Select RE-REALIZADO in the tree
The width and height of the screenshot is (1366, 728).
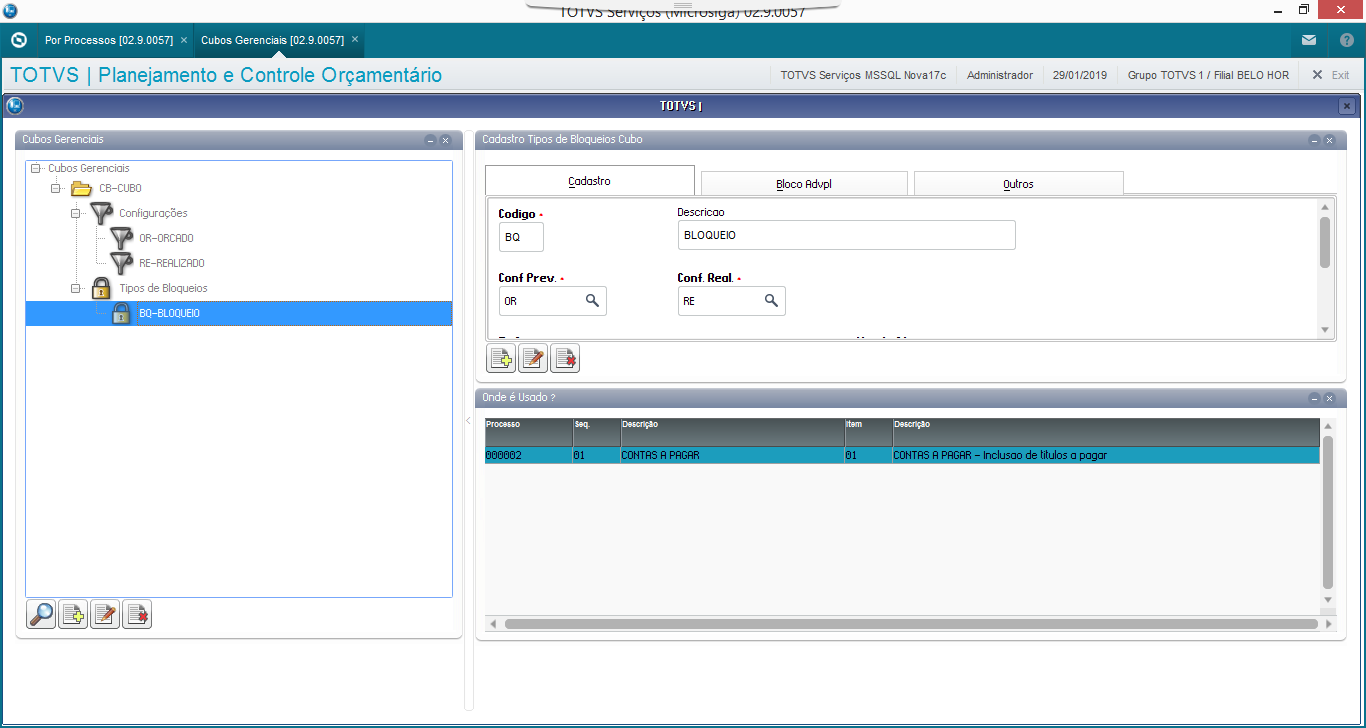tap(172, 263)
